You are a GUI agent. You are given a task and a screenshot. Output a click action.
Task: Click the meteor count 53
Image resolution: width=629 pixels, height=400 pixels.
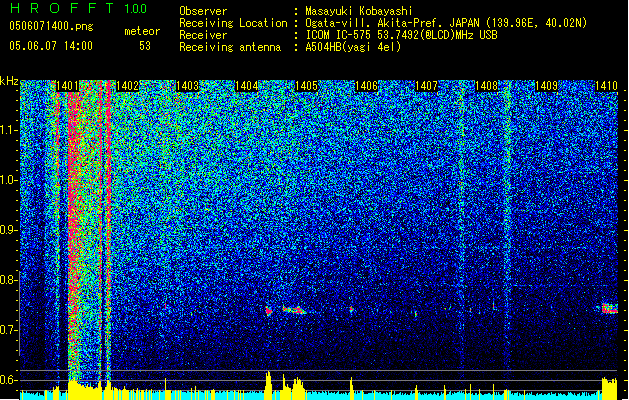tap(145, 46)
